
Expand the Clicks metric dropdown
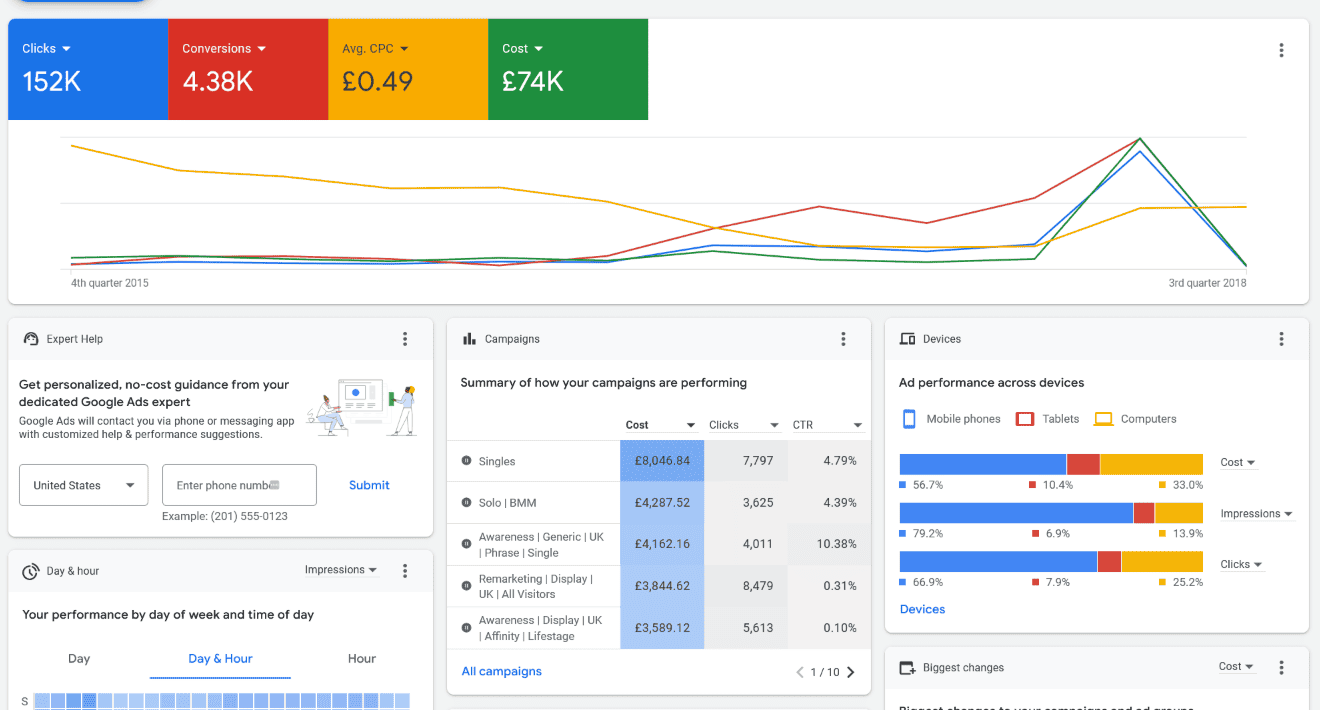pyautogui.click(x=47, y=48)
